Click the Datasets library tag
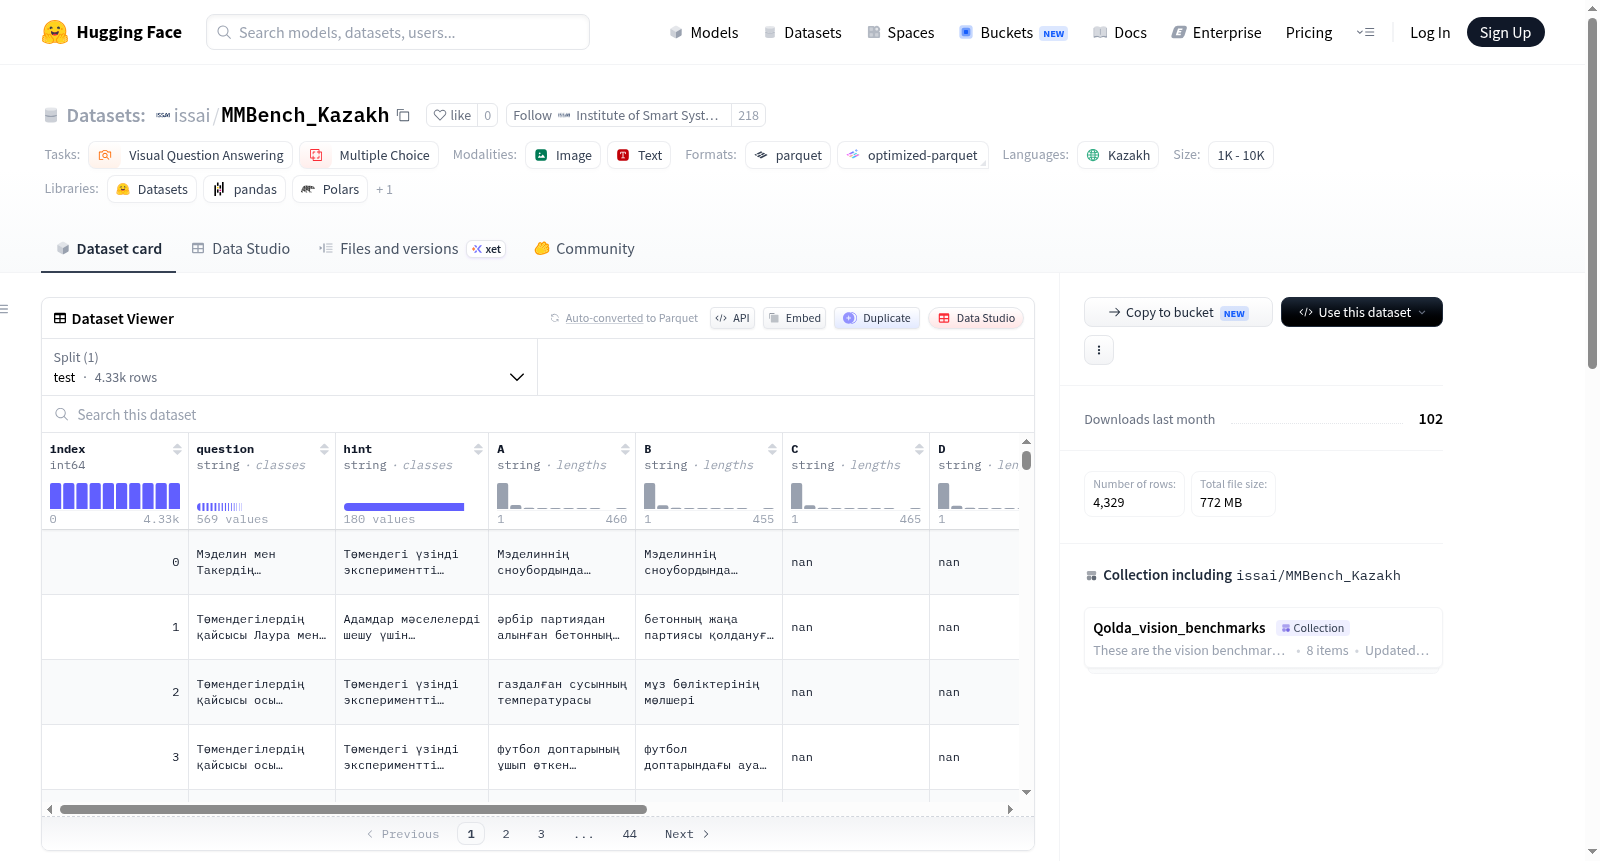The image size is (1600, 861). 152,189
